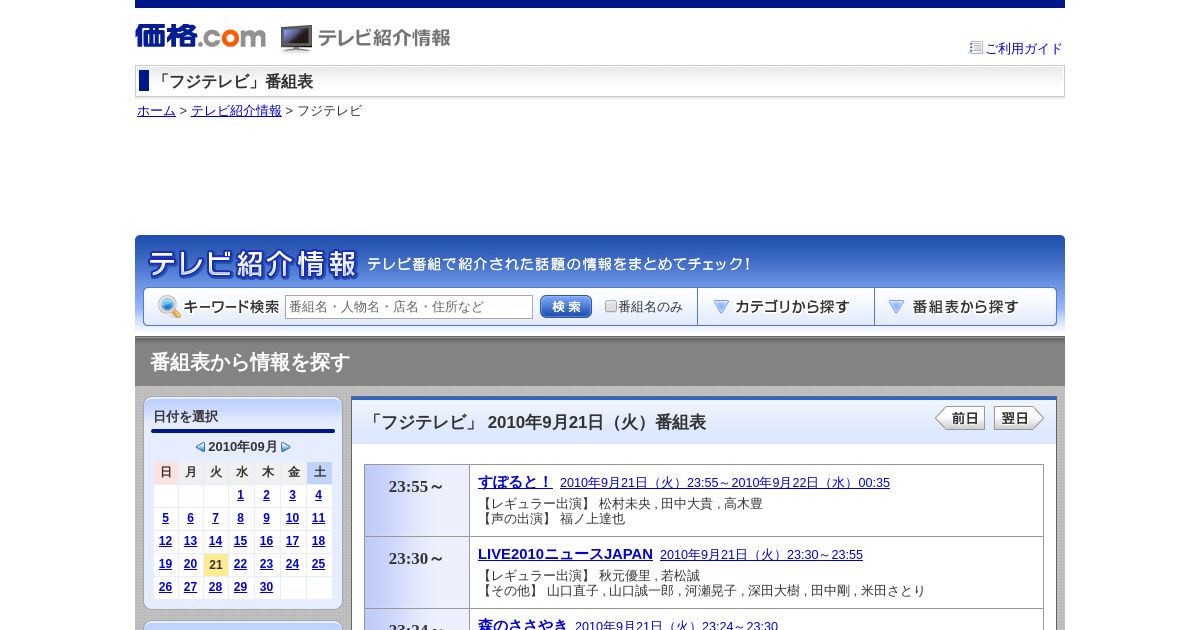Select September 18 in calendar

click(x=319, y=541)
